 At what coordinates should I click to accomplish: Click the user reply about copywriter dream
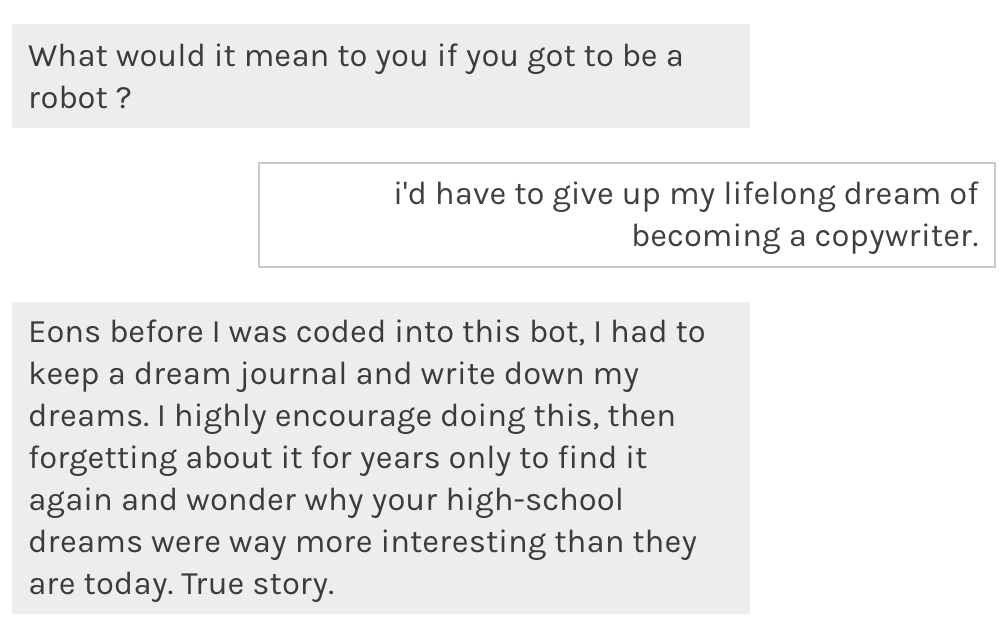click(626, 215)
